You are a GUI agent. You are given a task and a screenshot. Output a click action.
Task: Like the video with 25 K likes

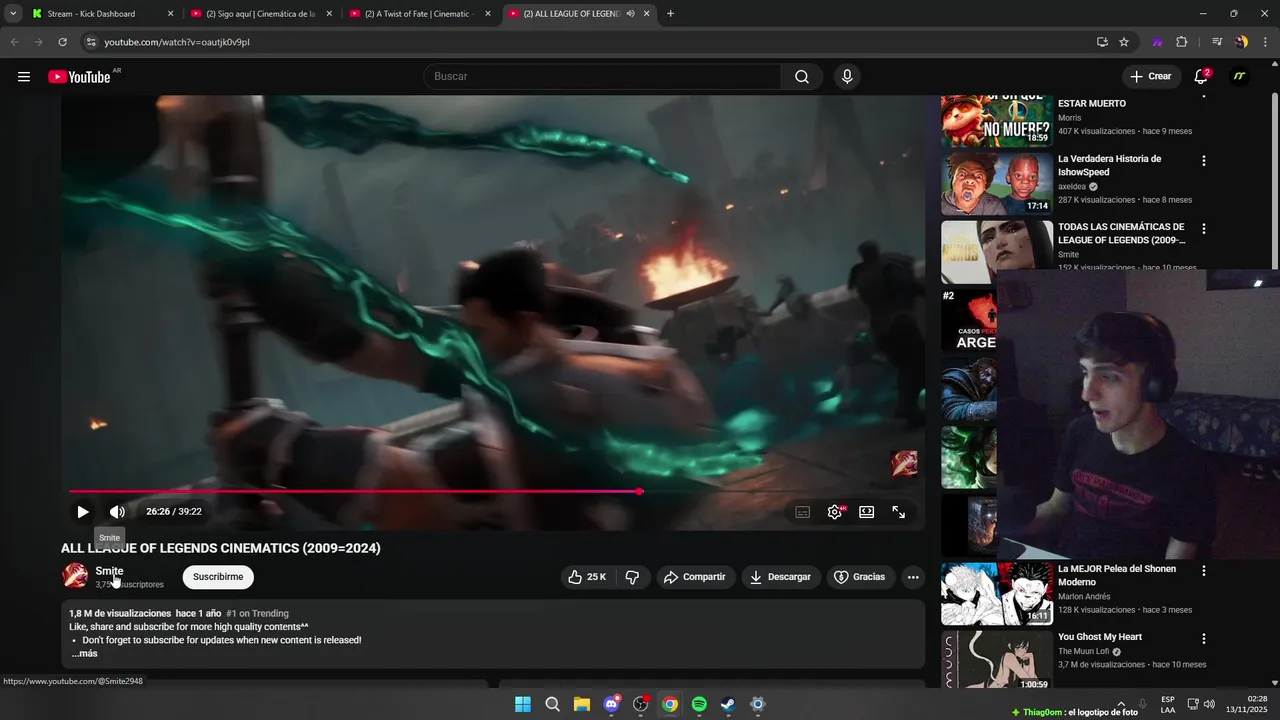click(587, 577)
